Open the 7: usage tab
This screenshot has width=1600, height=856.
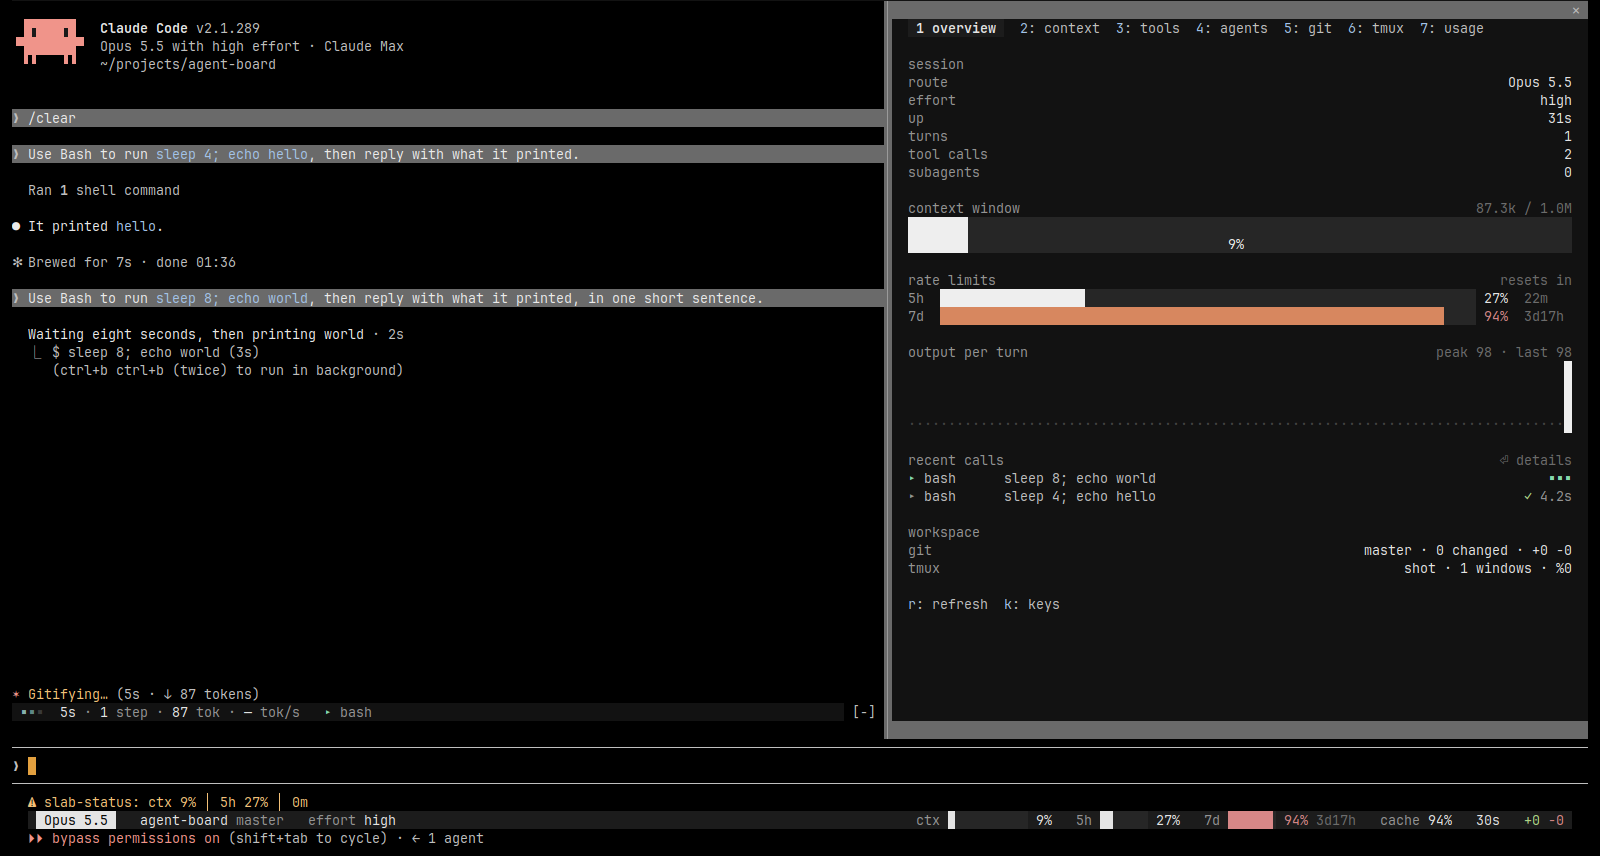pyautogui.click(x=1452, y=28)
